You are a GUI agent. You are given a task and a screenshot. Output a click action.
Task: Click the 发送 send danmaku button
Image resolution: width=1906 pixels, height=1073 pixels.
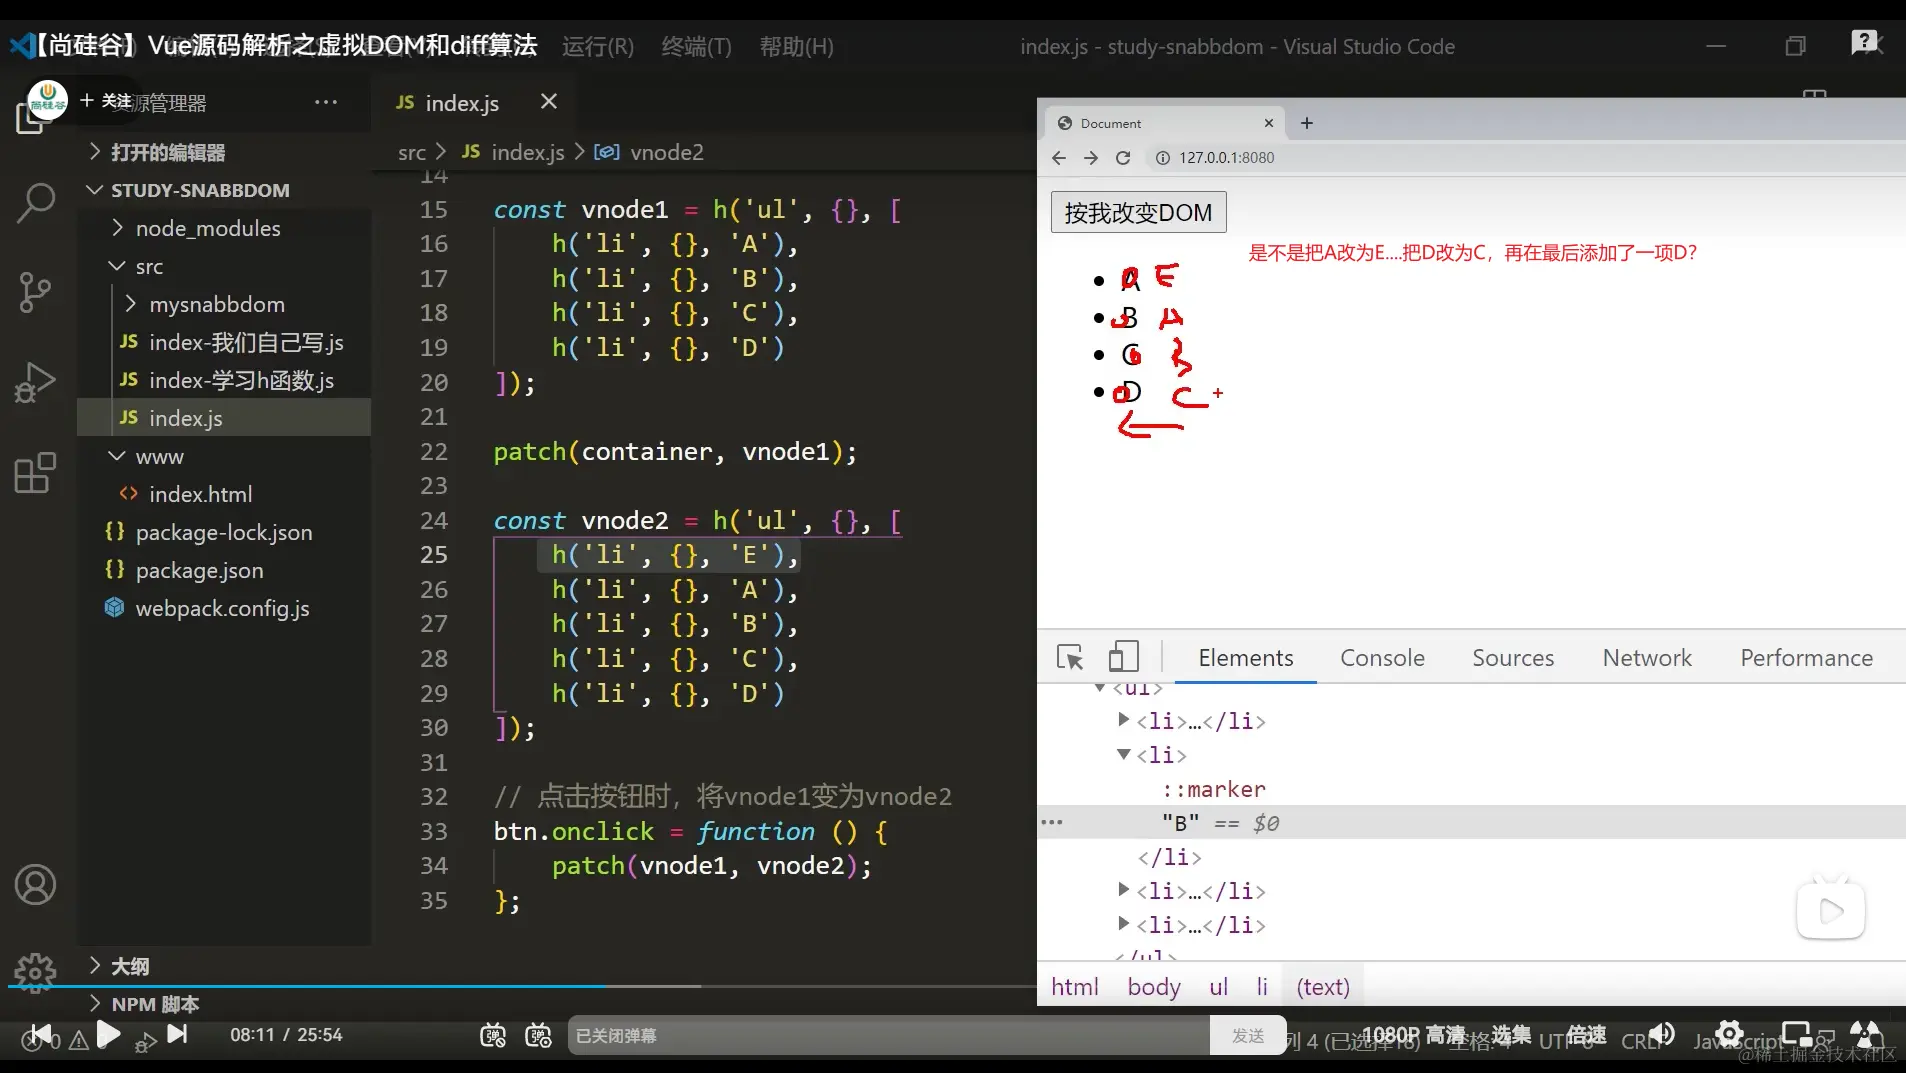pos(1248,1036)
